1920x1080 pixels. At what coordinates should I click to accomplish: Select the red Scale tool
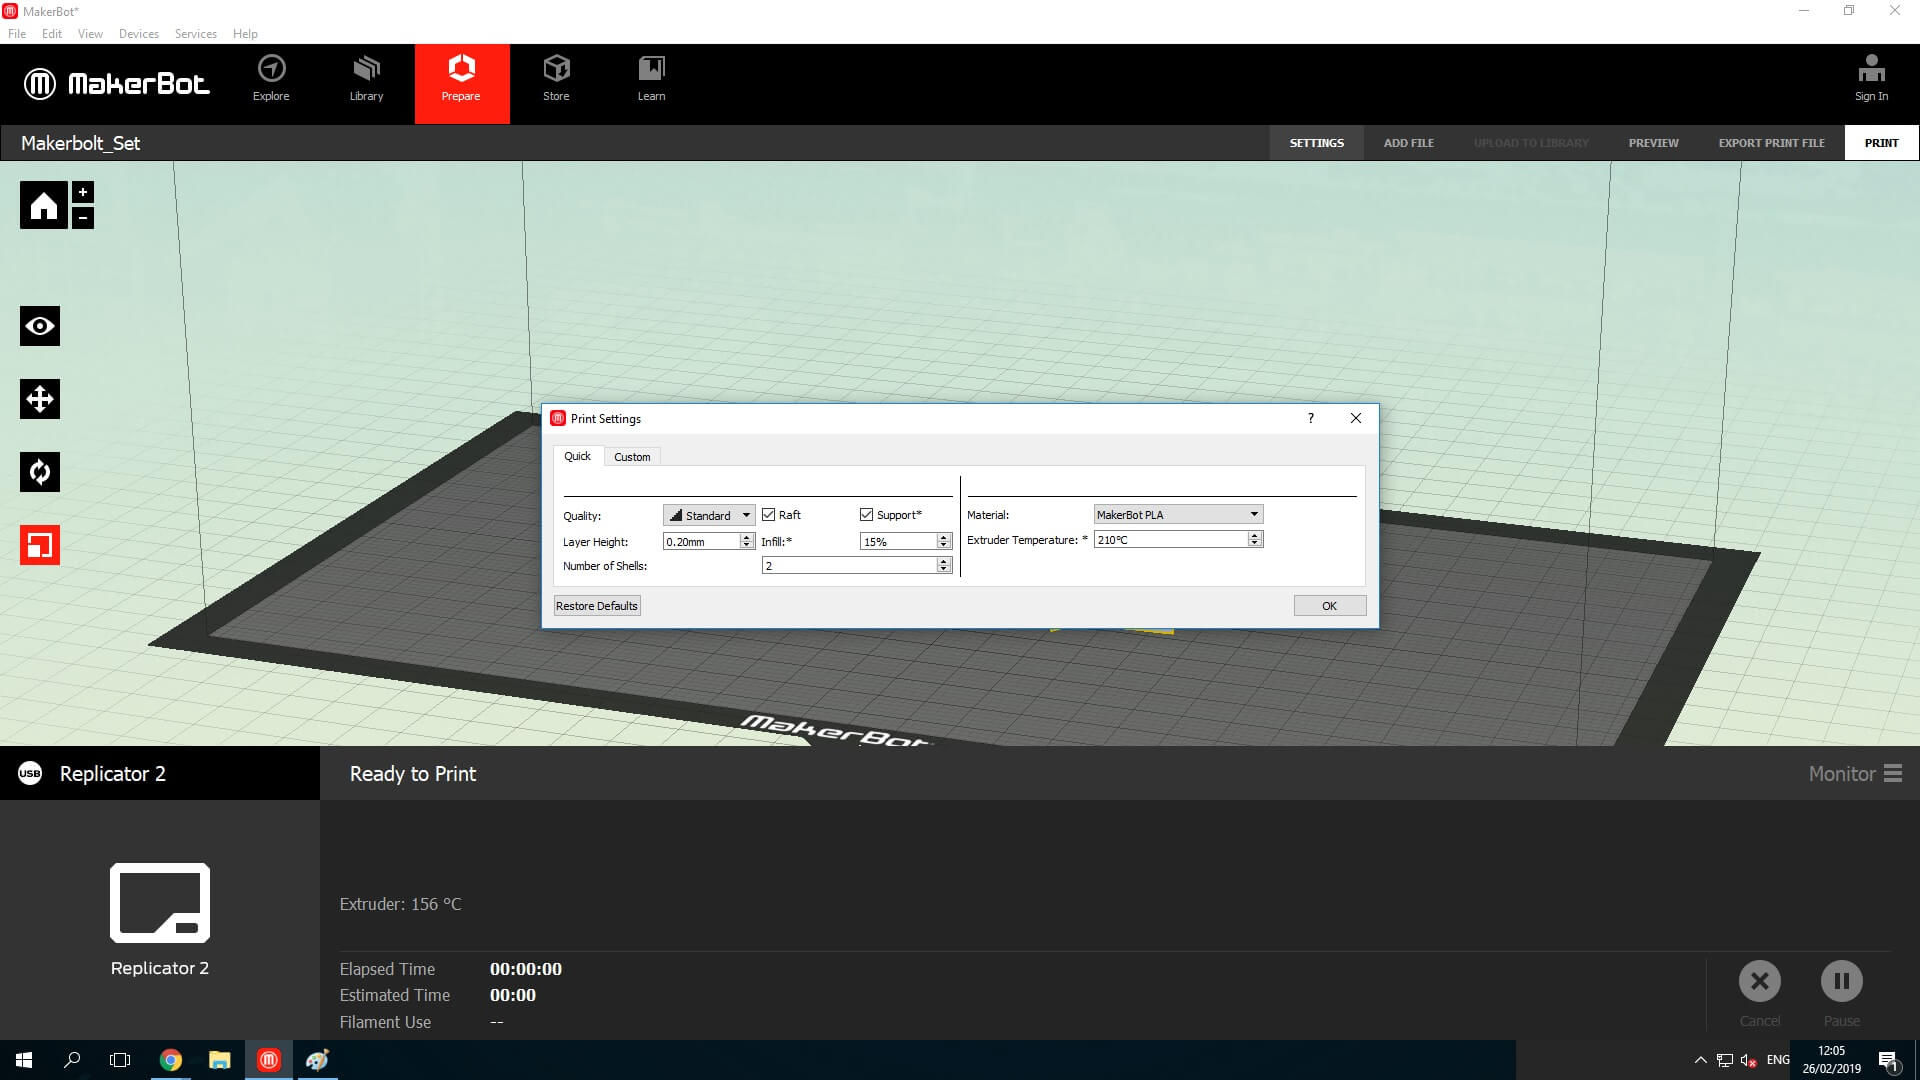40,545
